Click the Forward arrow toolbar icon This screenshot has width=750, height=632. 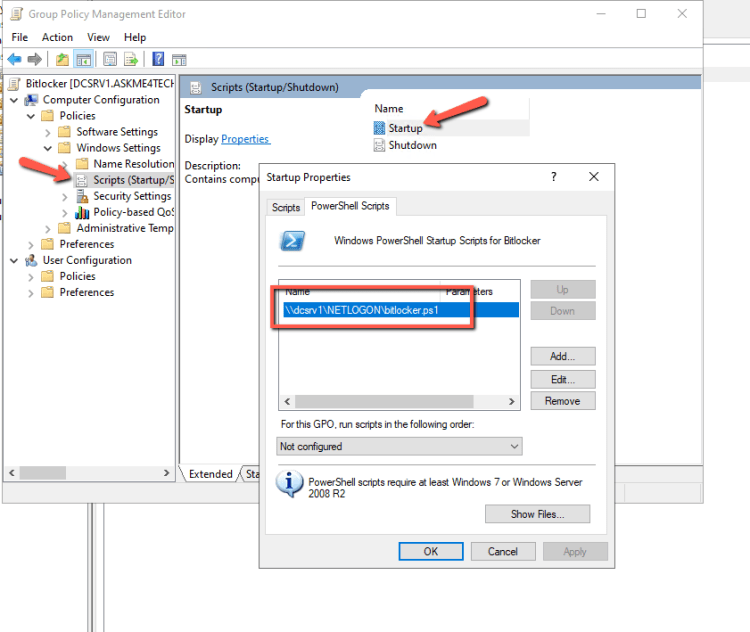[34, 60]
